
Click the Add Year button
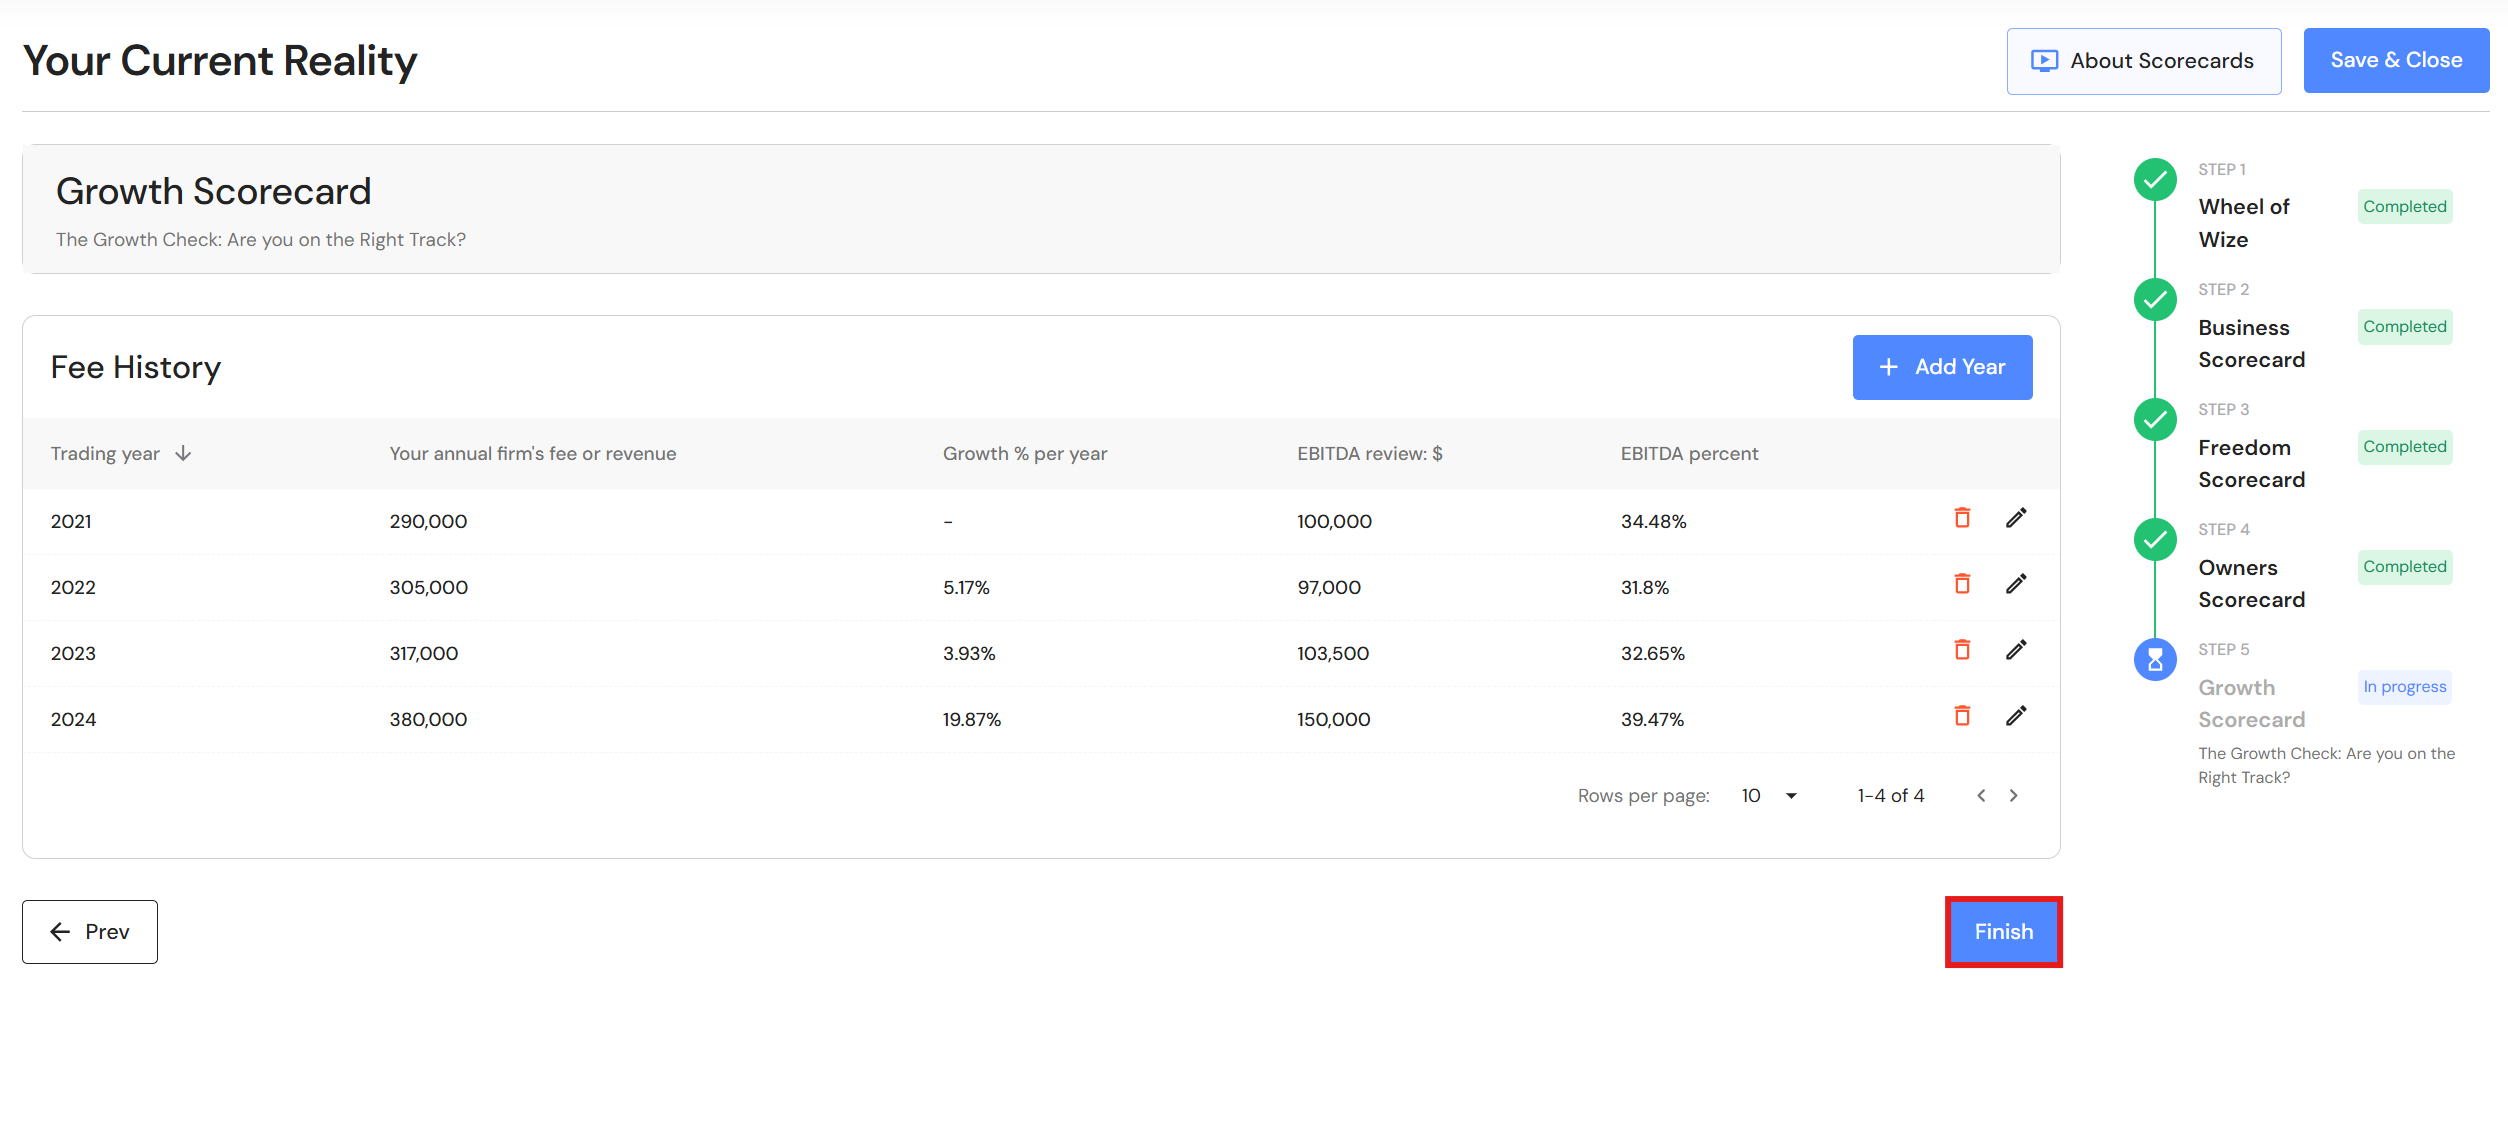pos(1942,367)
